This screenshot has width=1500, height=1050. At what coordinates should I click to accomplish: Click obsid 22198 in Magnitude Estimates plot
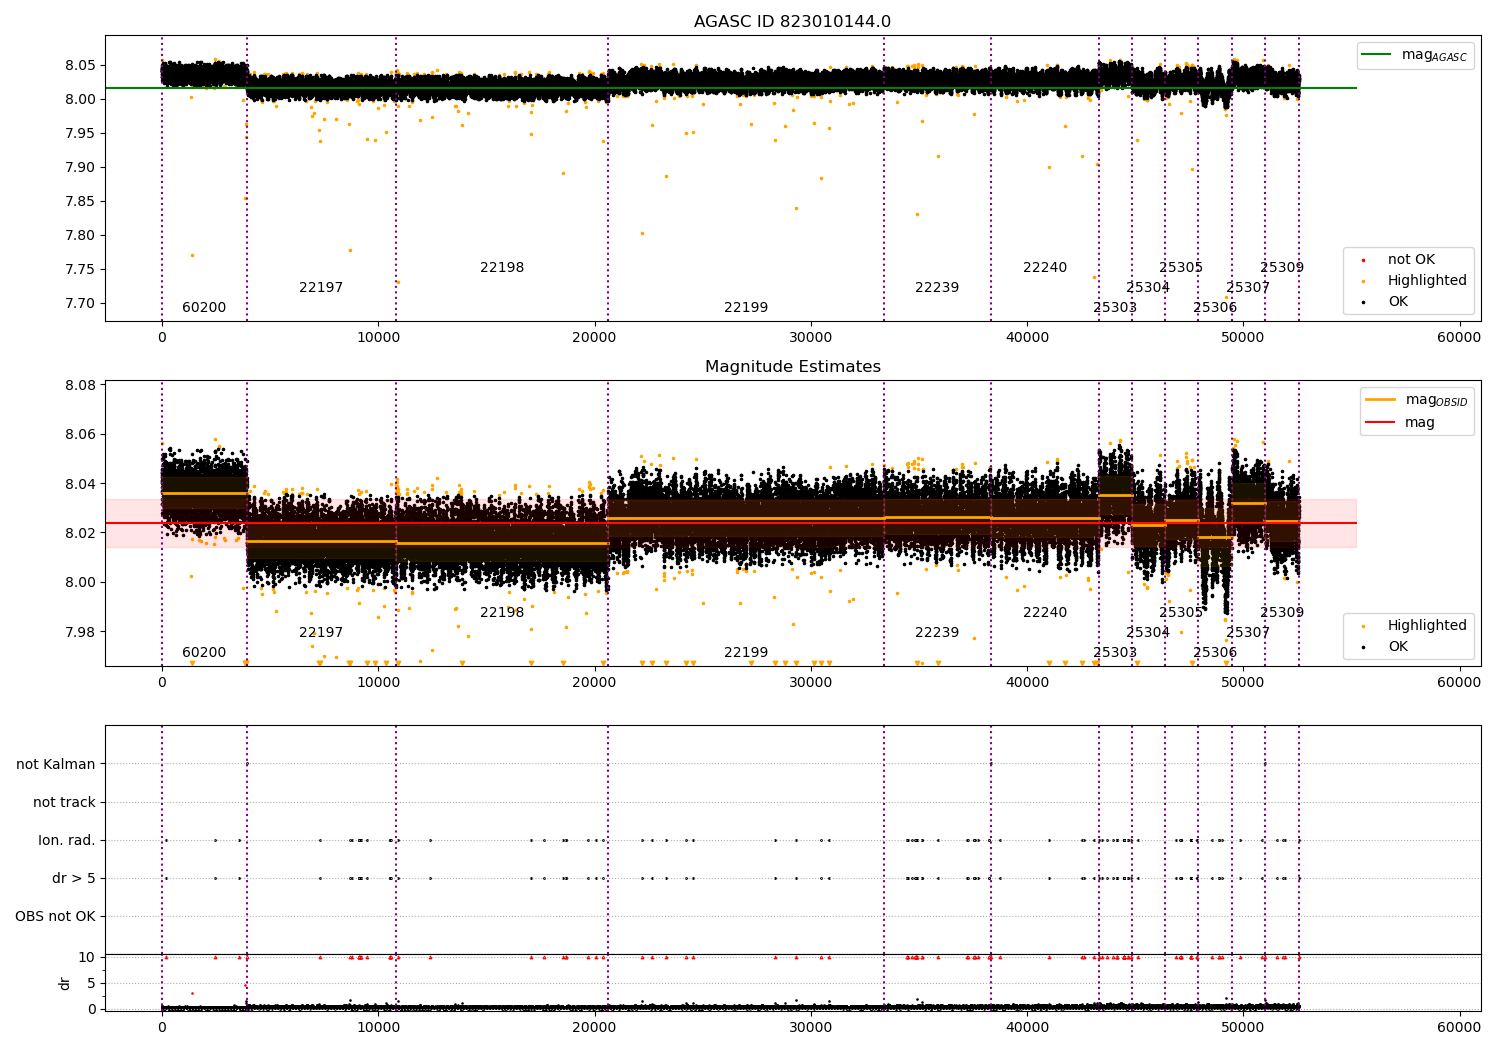pyautogui.click(x=502, y=613)
